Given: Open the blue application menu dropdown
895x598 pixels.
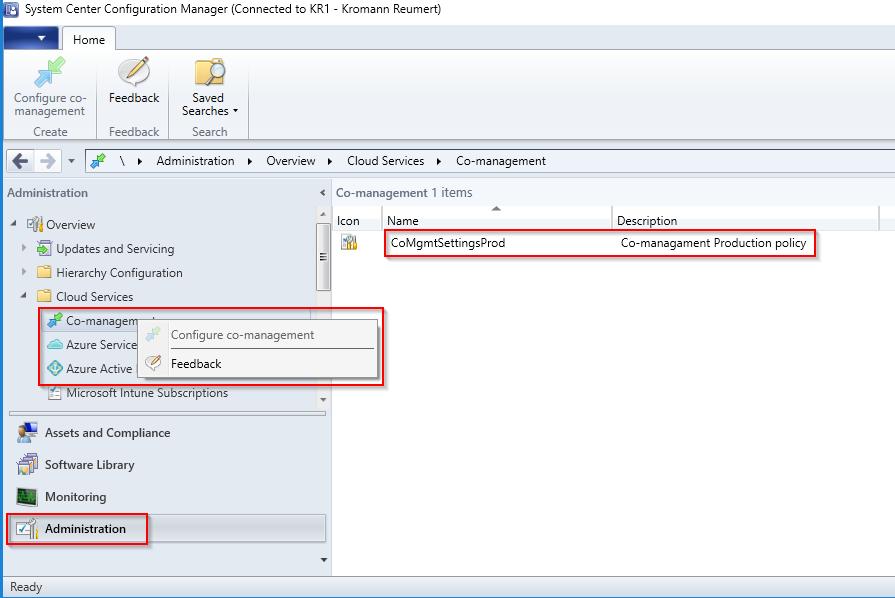Looking at the screenshot, I should pyautogui.click(x=31, y=38).
